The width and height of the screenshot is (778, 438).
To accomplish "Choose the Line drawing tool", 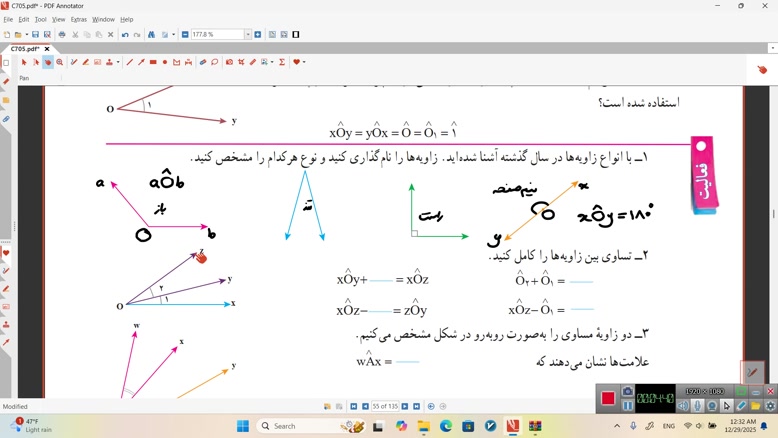I will click(129, 62).
